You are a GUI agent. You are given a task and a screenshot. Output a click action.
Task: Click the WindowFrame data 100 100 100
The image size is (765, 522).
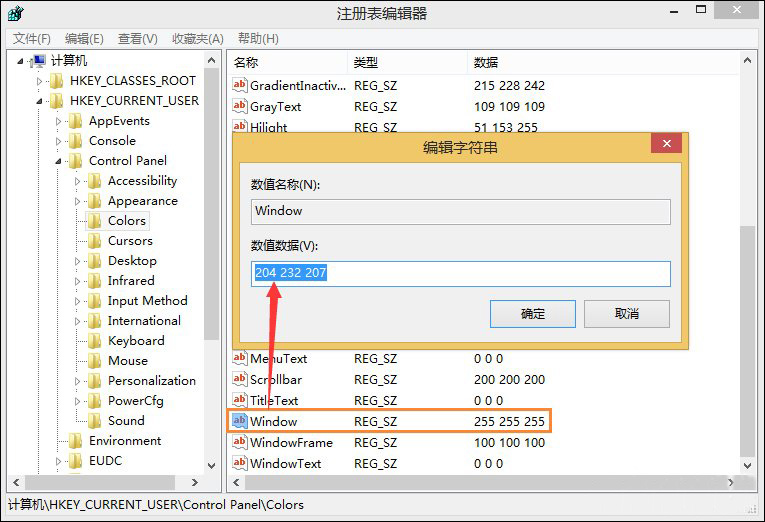click(509, 442)
